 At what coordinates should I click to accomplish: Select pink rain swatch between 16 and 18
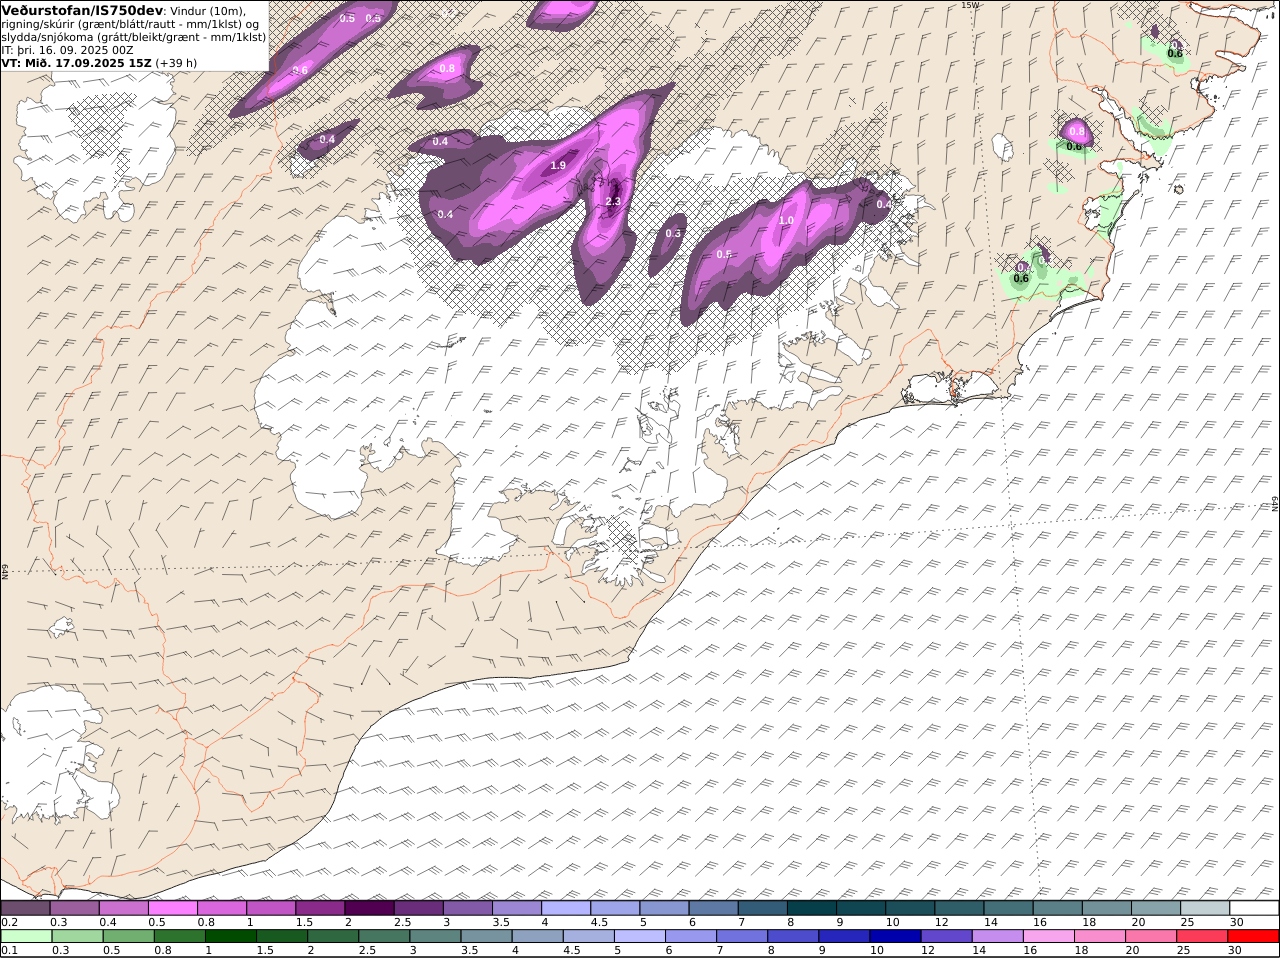[x=1048, y=937]
